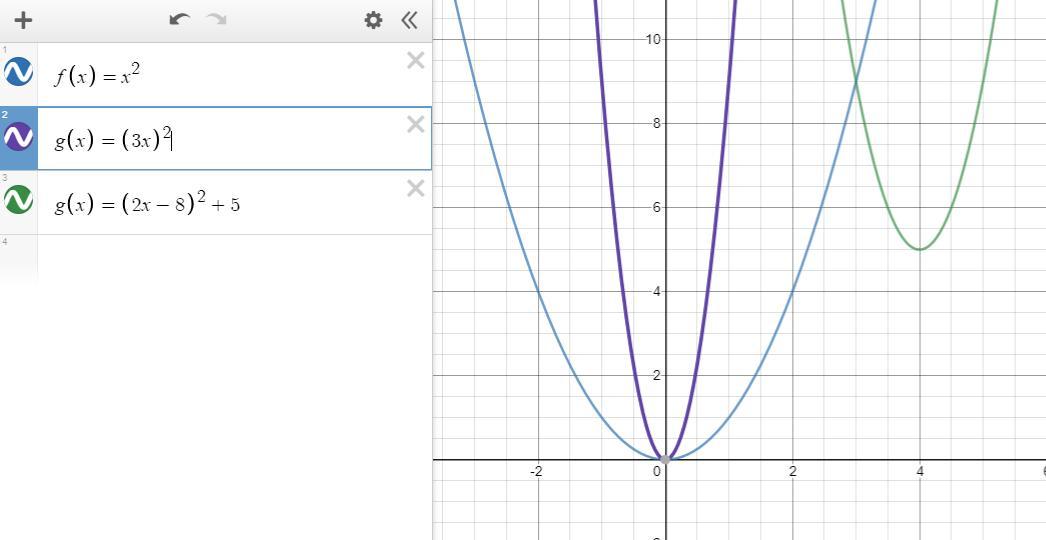Screen dimensions: 1046x540
Task: Open the expression list settings gear
Action: click(374, 20)
